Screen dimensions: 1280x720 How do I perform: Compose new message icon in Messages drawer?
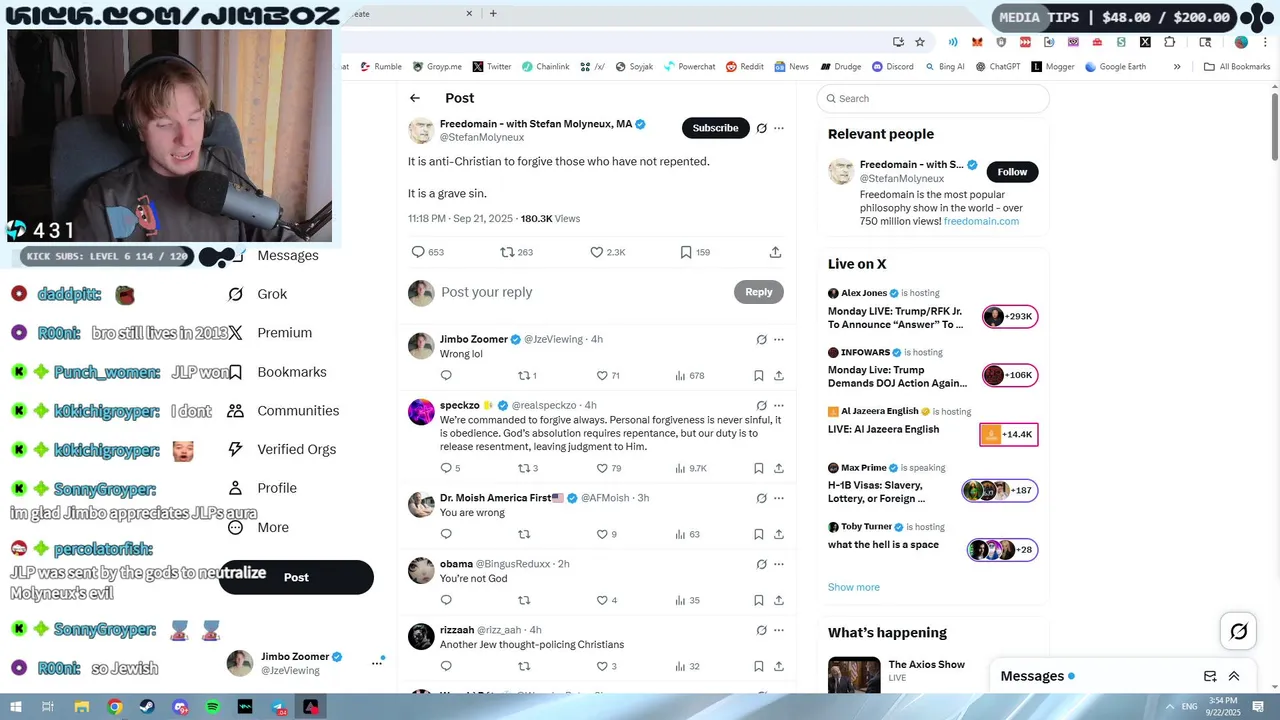1209,676
